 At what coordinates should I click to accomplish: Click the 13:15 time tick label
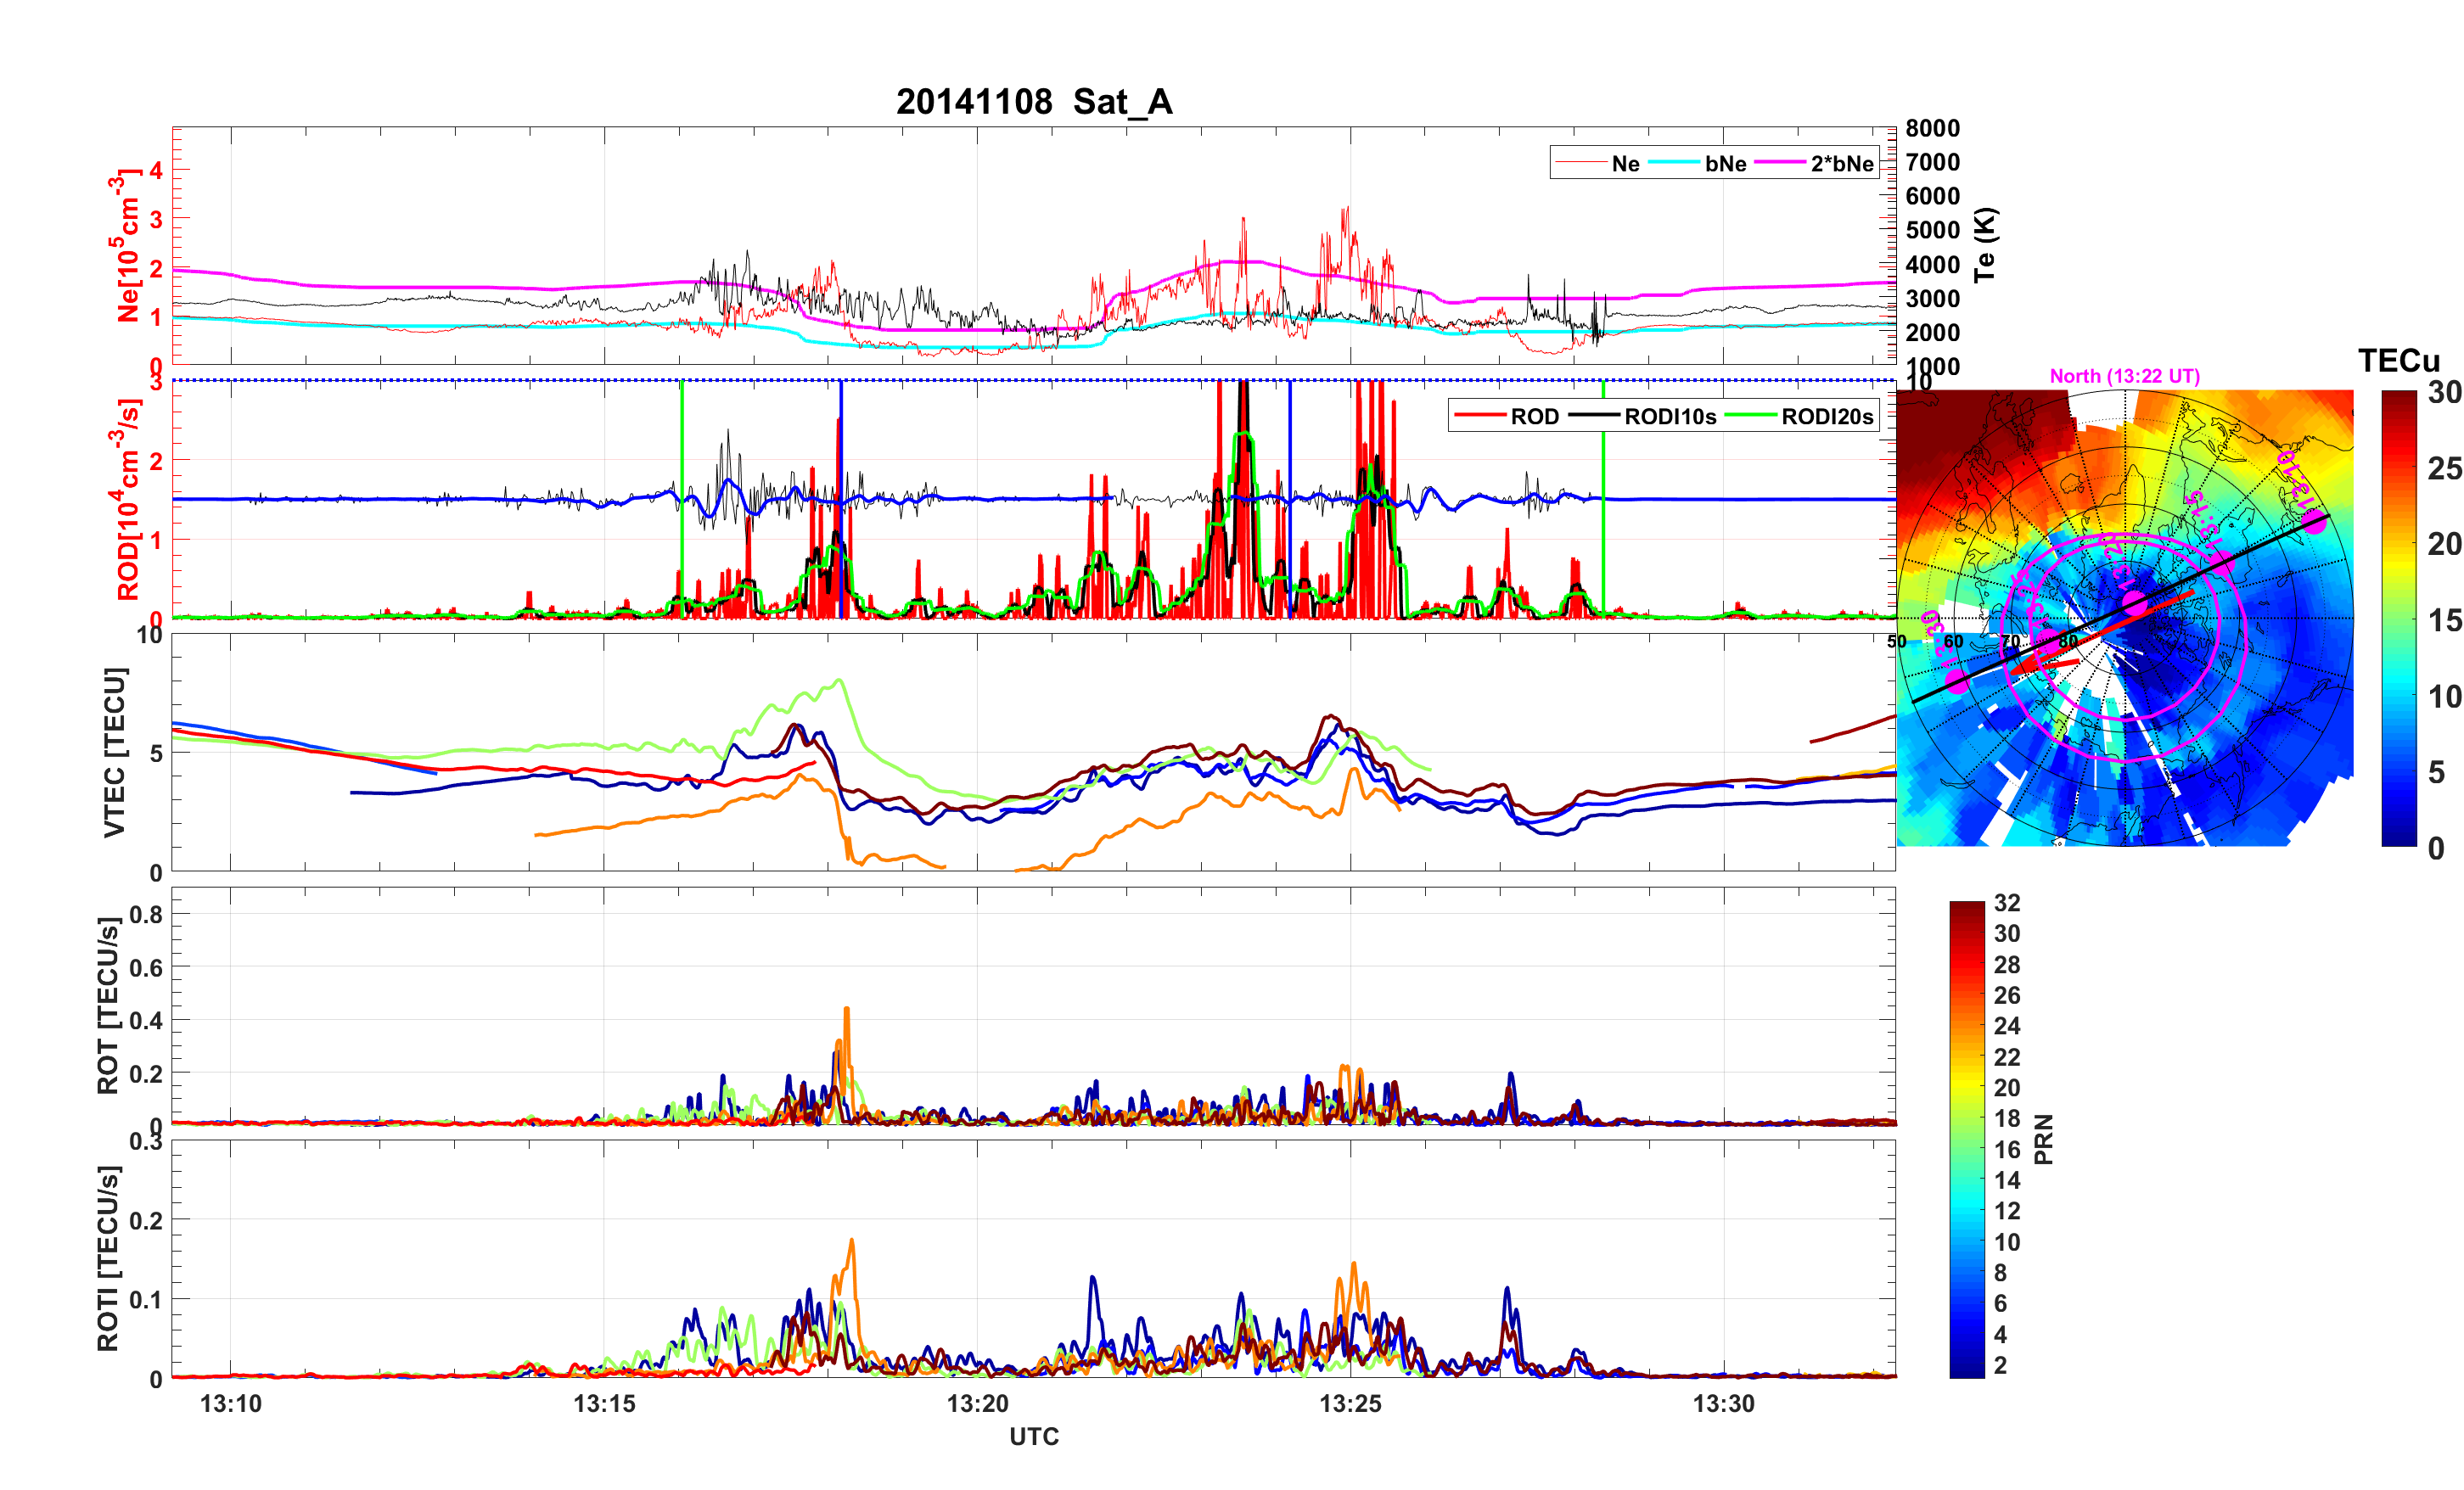click(604, 1404)
